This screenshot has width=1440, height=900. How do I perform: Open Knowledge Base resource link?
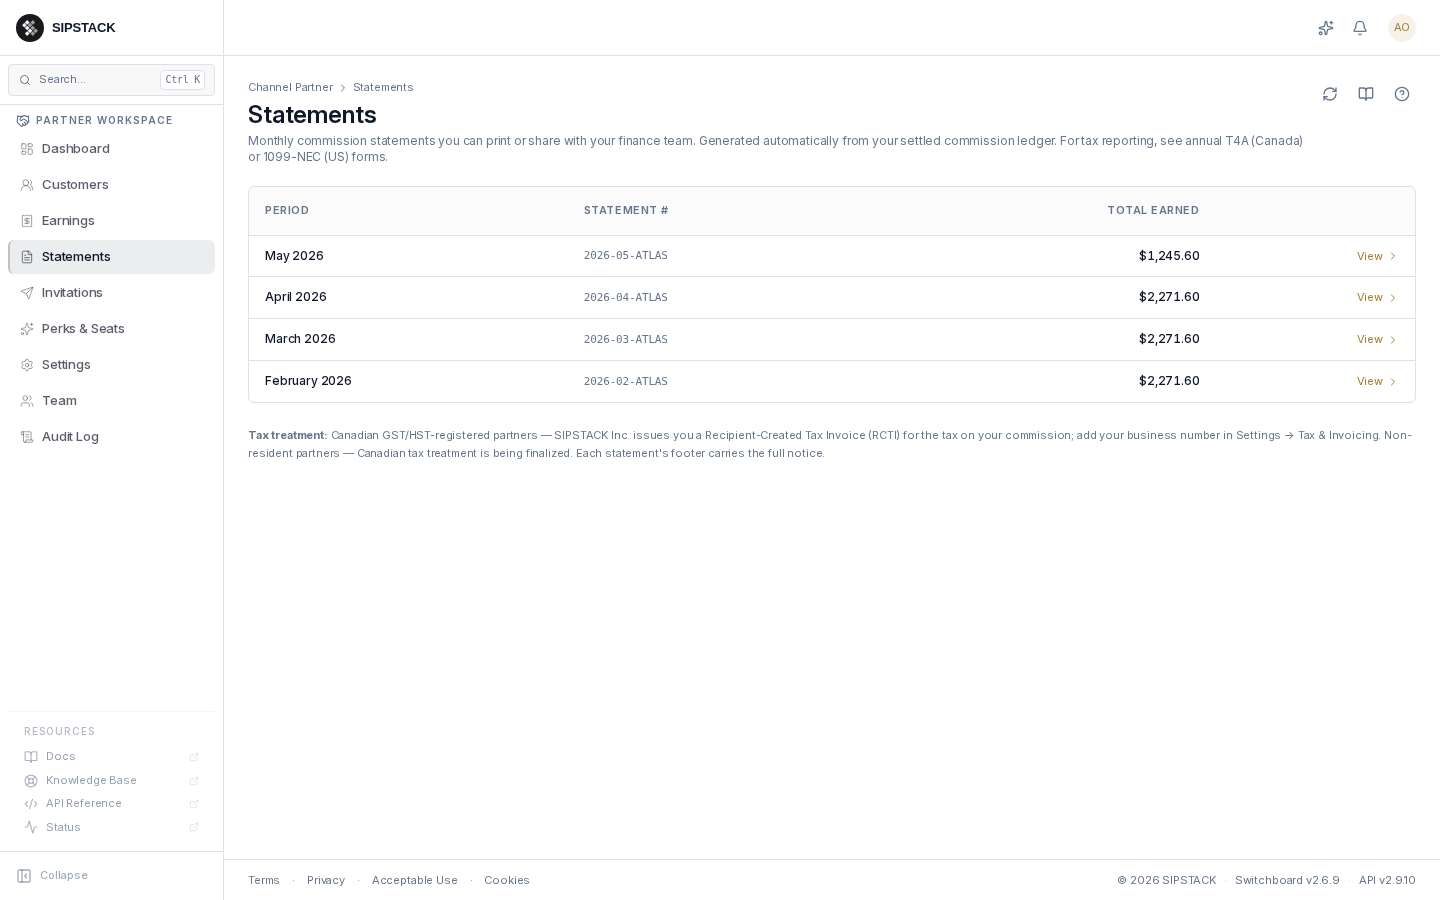(111, 781)
